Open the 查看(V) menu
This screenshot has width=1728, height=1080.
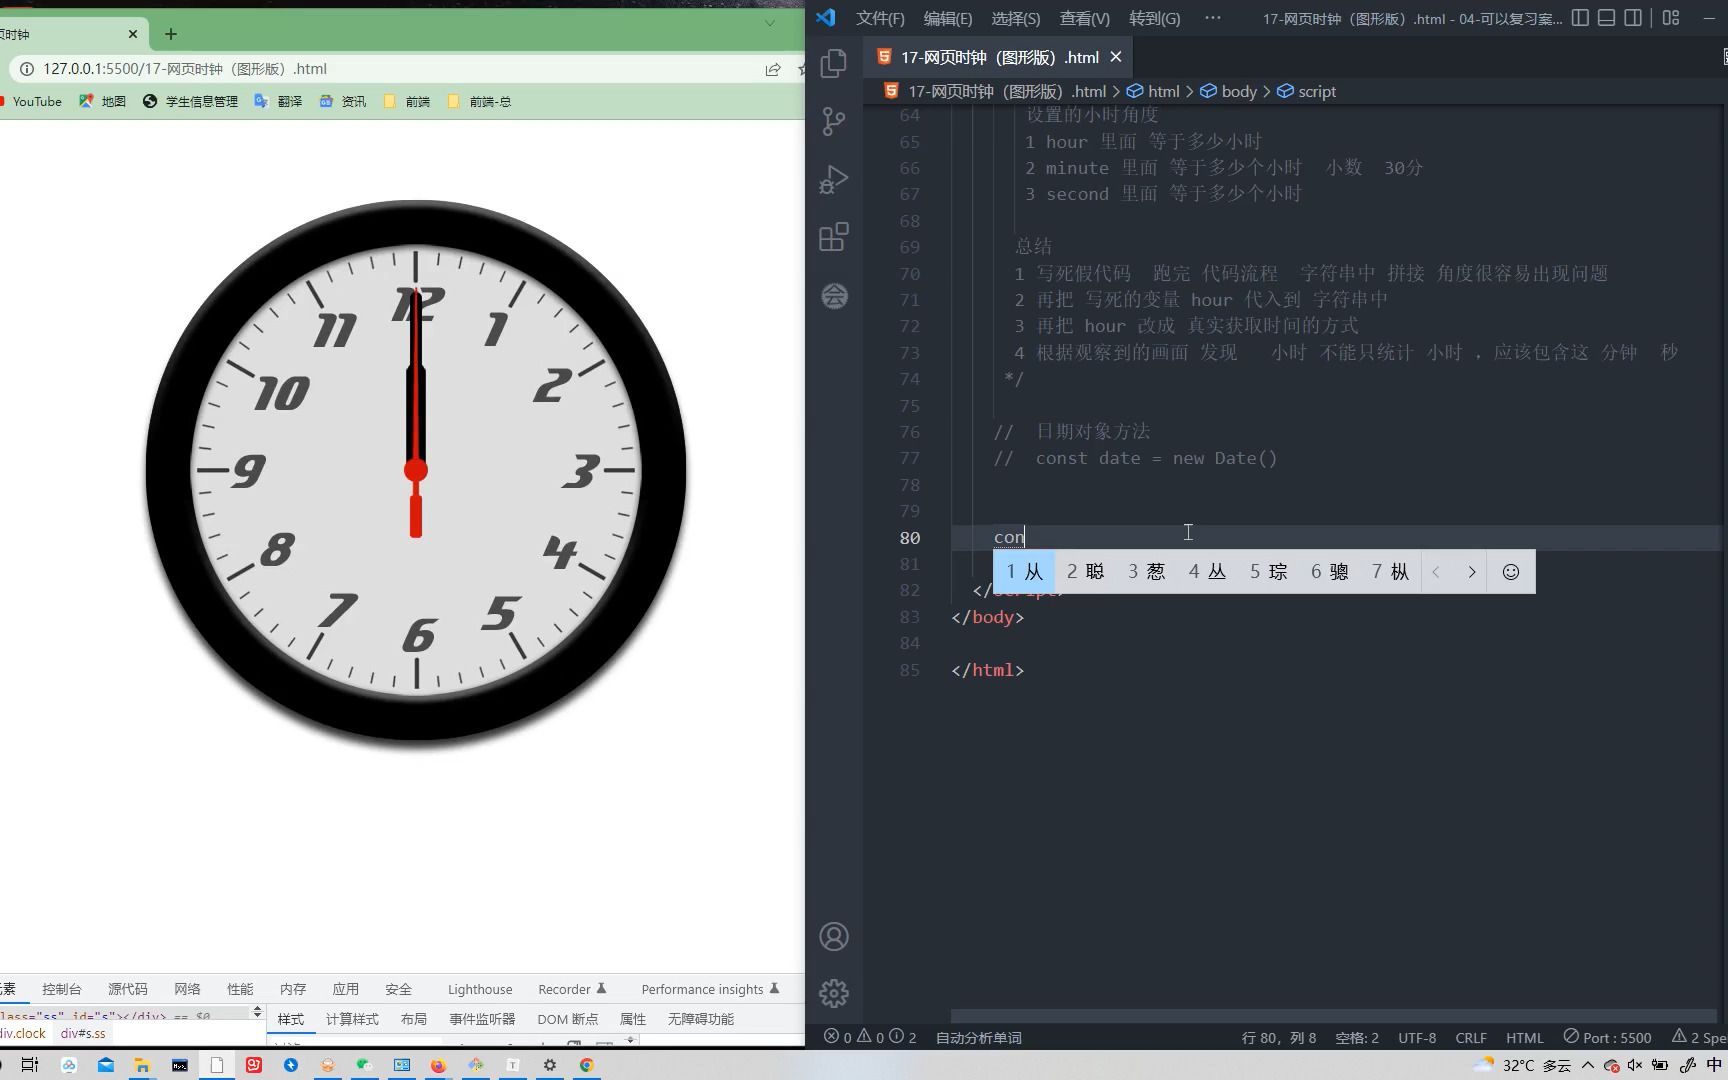[x=1084, y=18]
